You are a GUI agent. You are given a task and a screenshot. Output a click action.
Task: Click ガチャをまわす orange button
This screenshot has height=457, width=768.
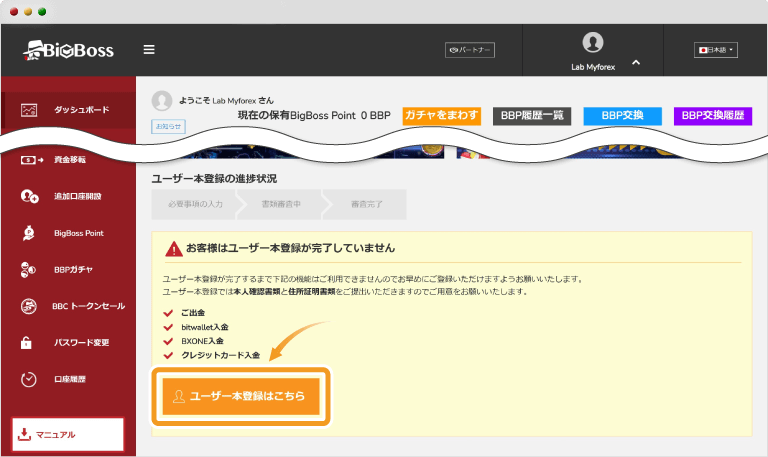pyautogui.click(x=441, y=116)
